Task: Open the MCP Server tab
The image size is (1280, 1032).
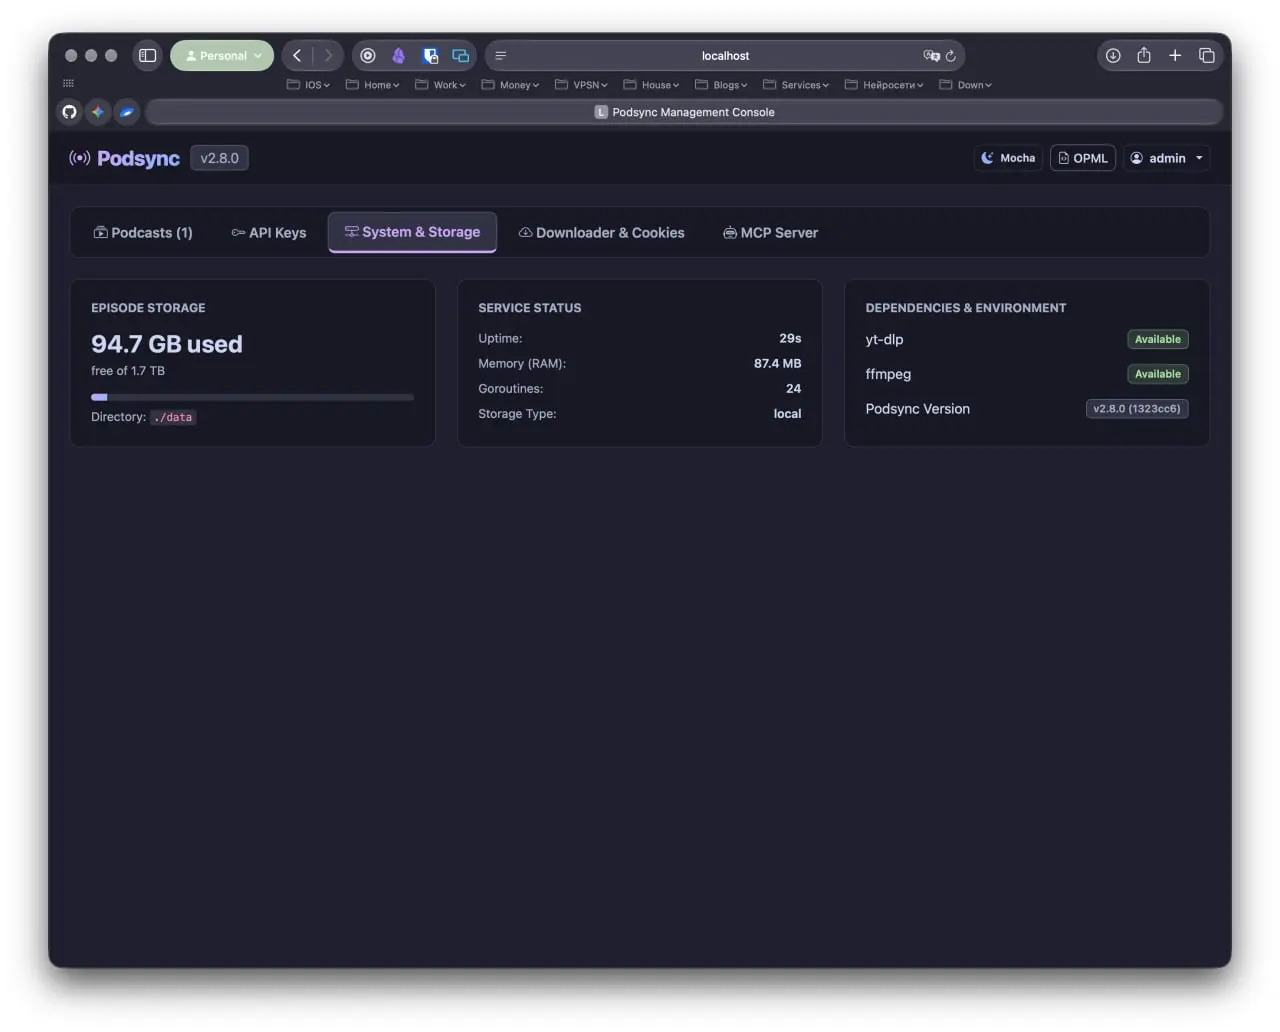Action: 770,233
